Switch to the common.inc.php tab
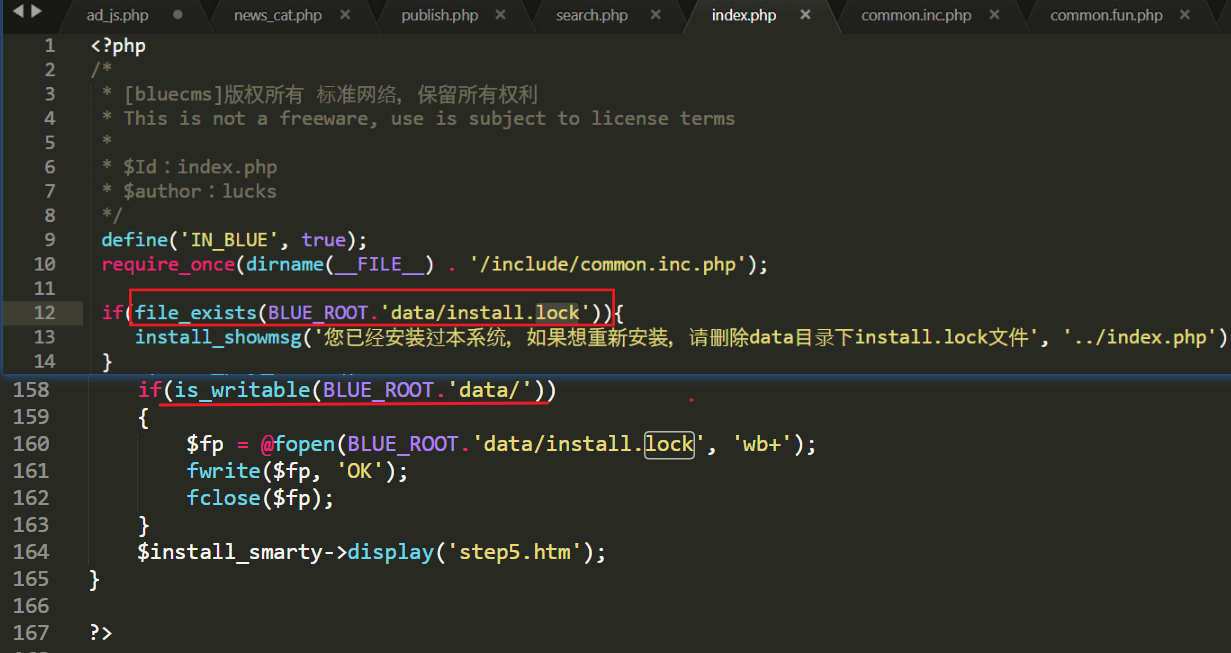1231x653 pixels. click(916, 15)
